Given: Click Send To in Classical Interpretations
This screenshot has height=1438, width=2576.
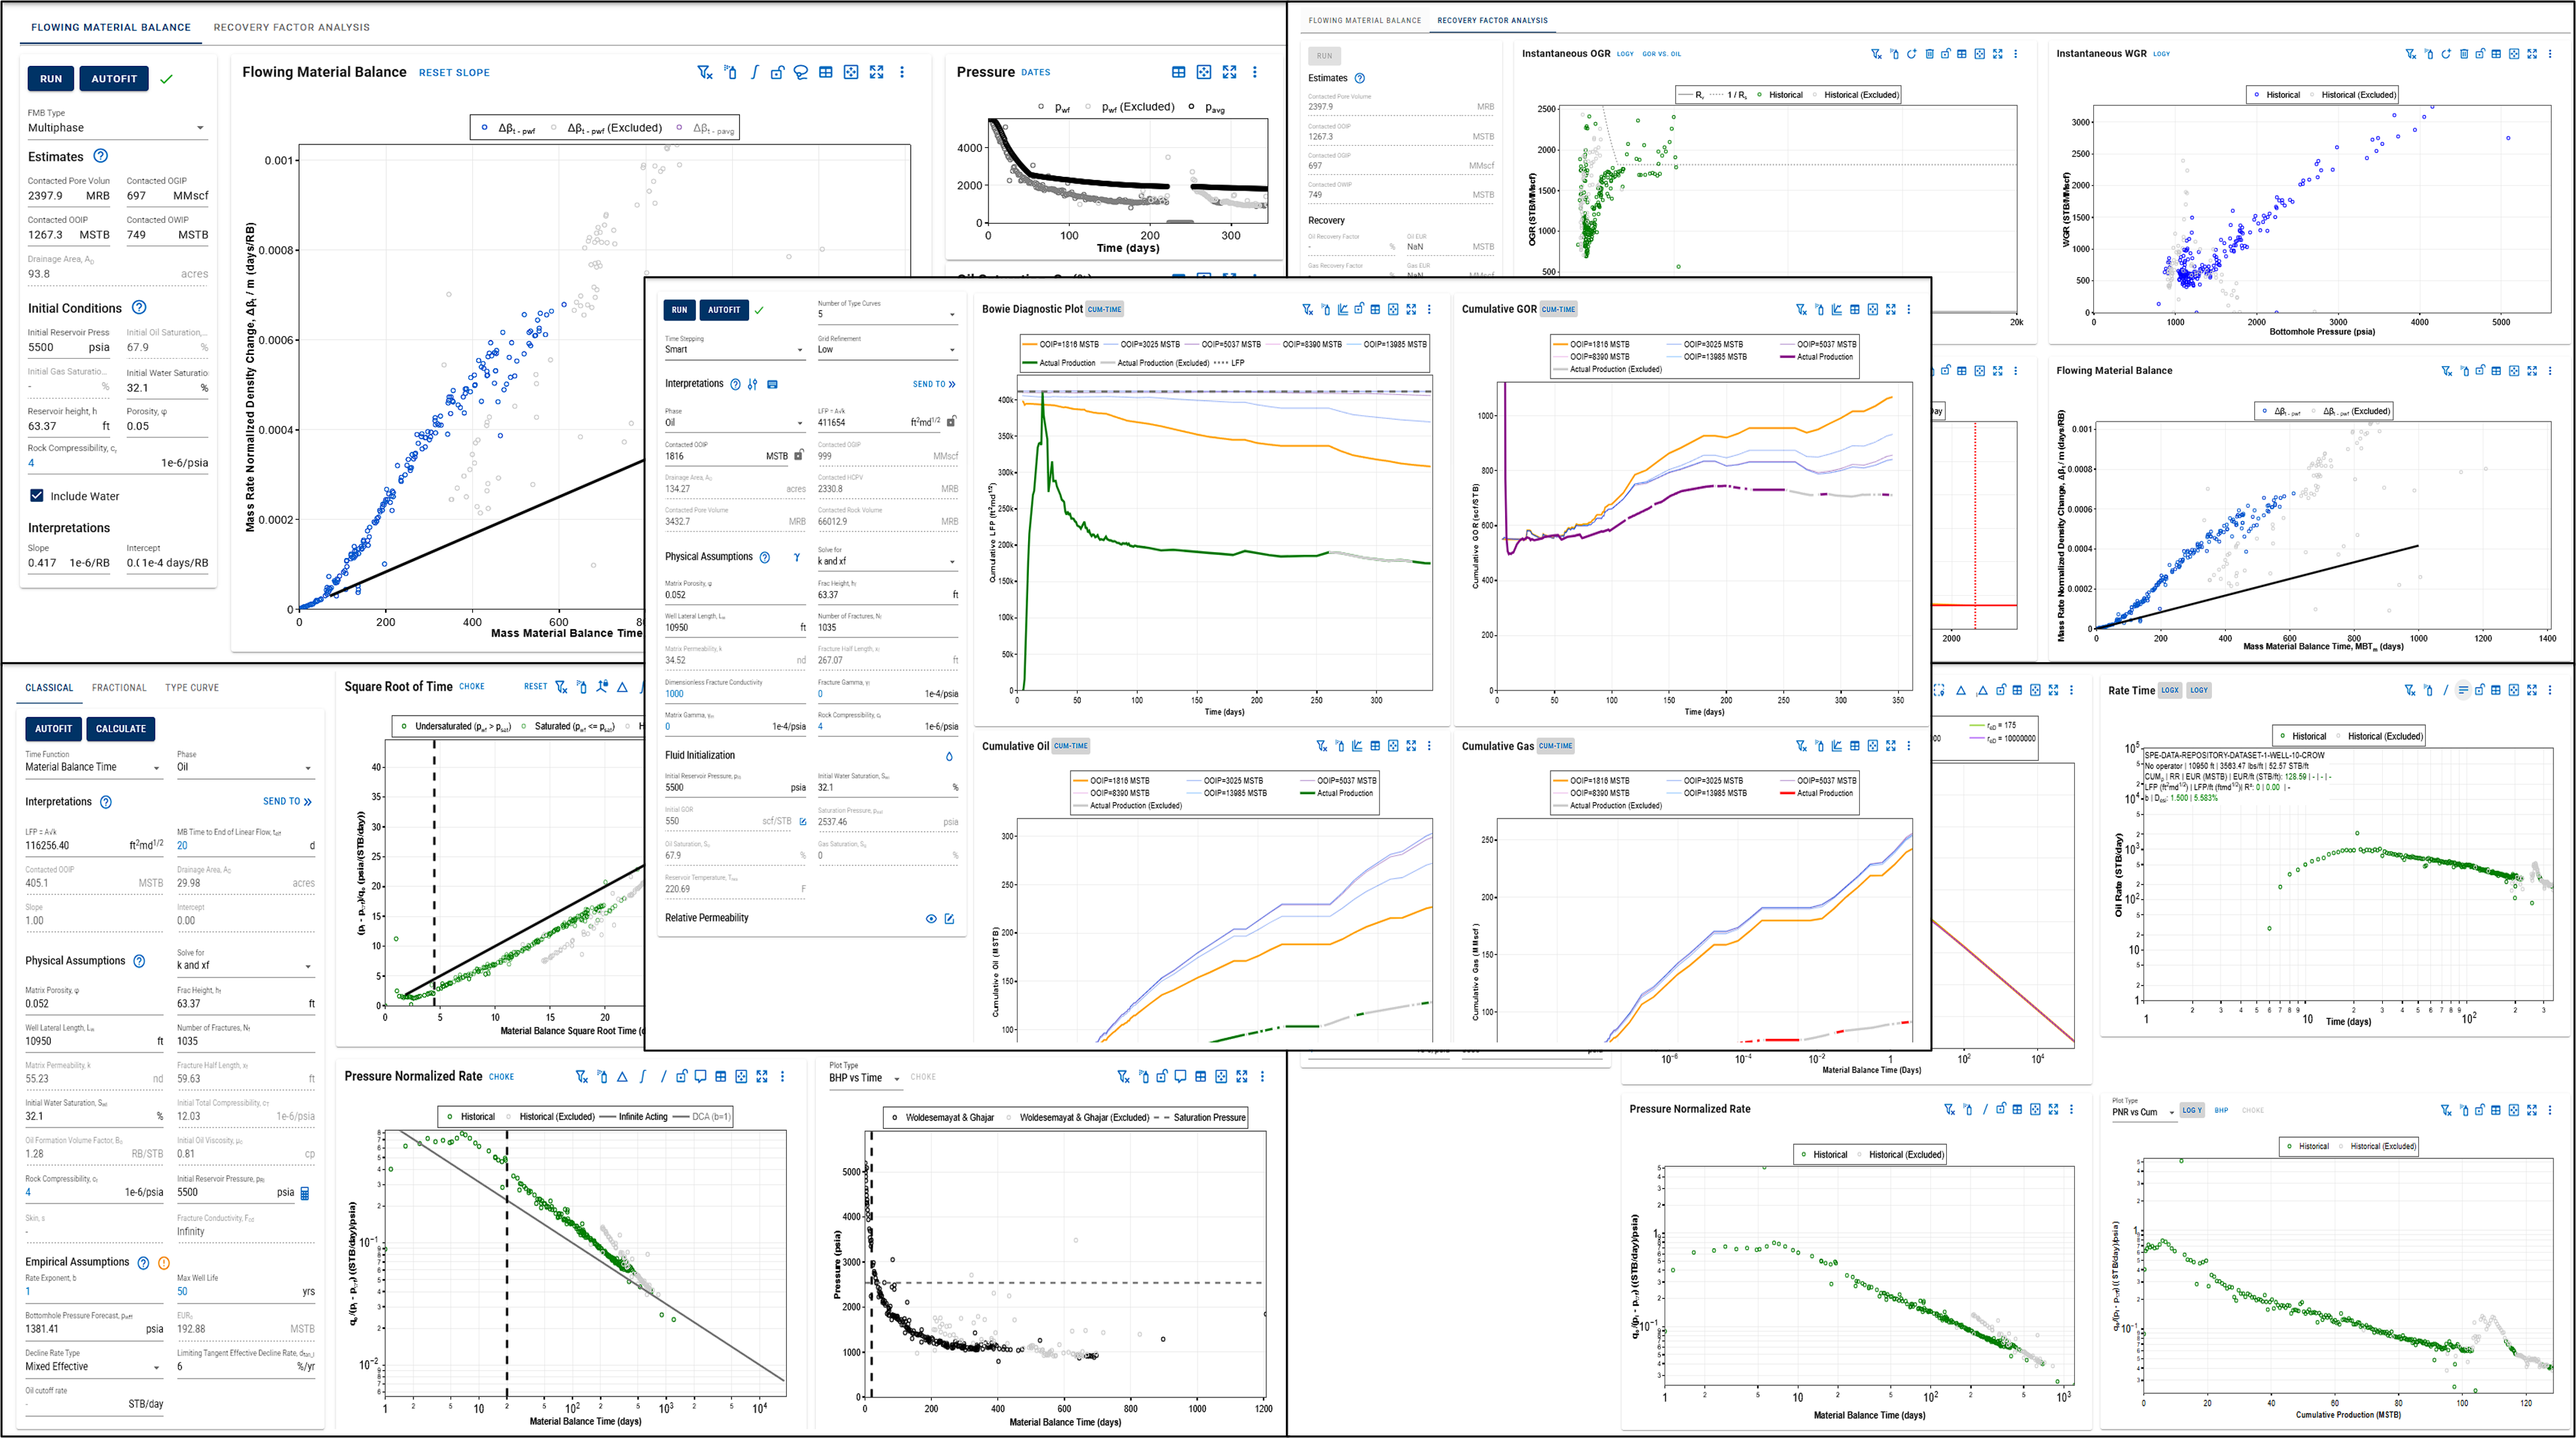Looking at the screenshot, I should (287, 802).
